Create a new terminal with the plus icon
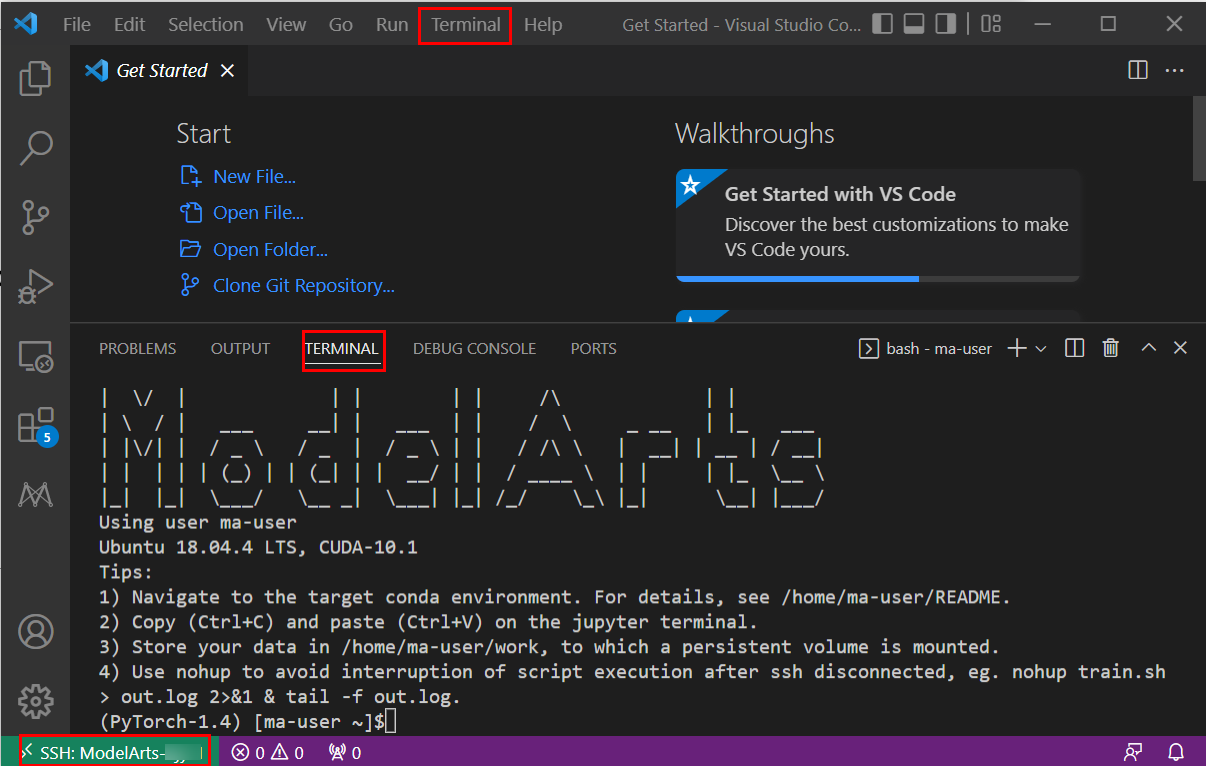Image resolution: width=1206 pixels, height=766 pixels. pyautogui.click(x=1017, y=348)
